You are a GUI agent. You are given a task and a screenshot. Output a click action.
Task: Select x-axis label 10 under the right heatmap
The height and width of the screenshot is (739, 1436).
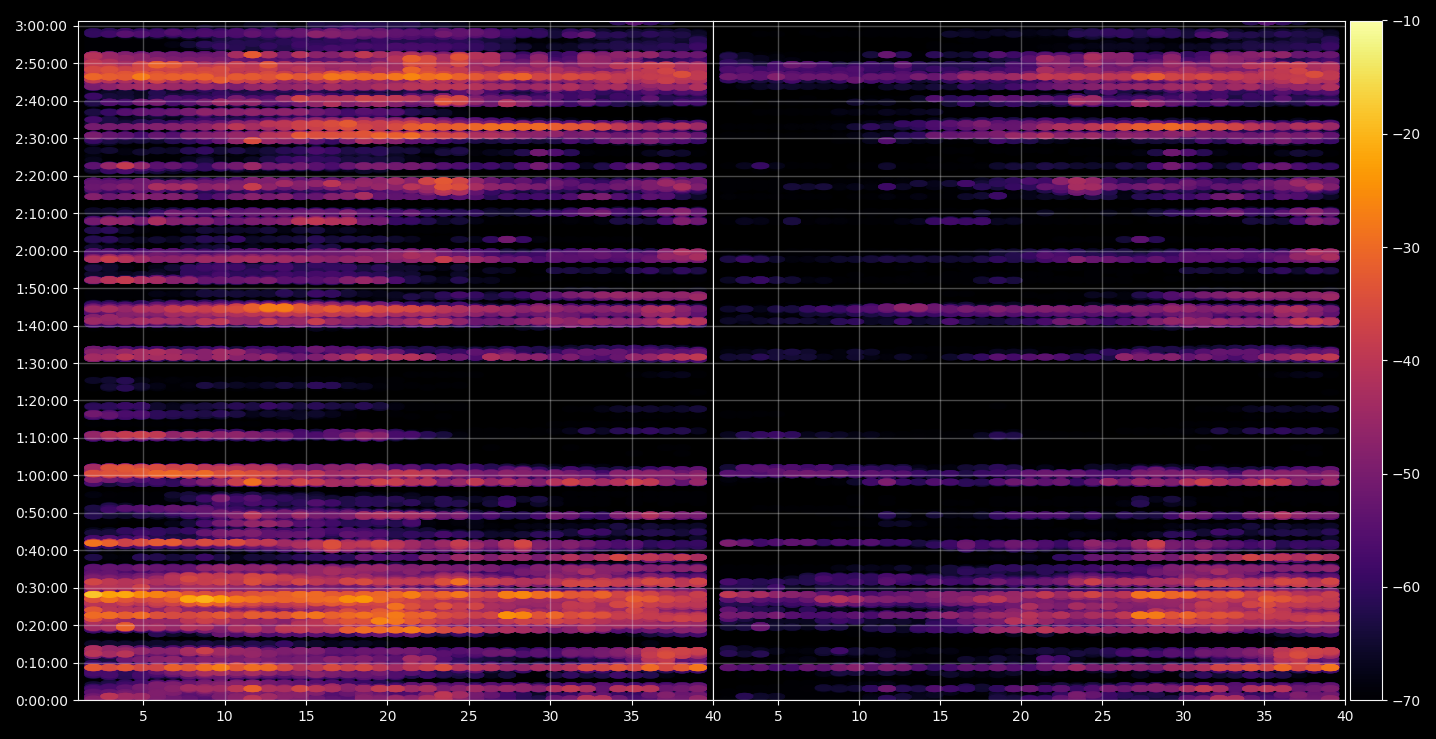(x=858, y=717)
